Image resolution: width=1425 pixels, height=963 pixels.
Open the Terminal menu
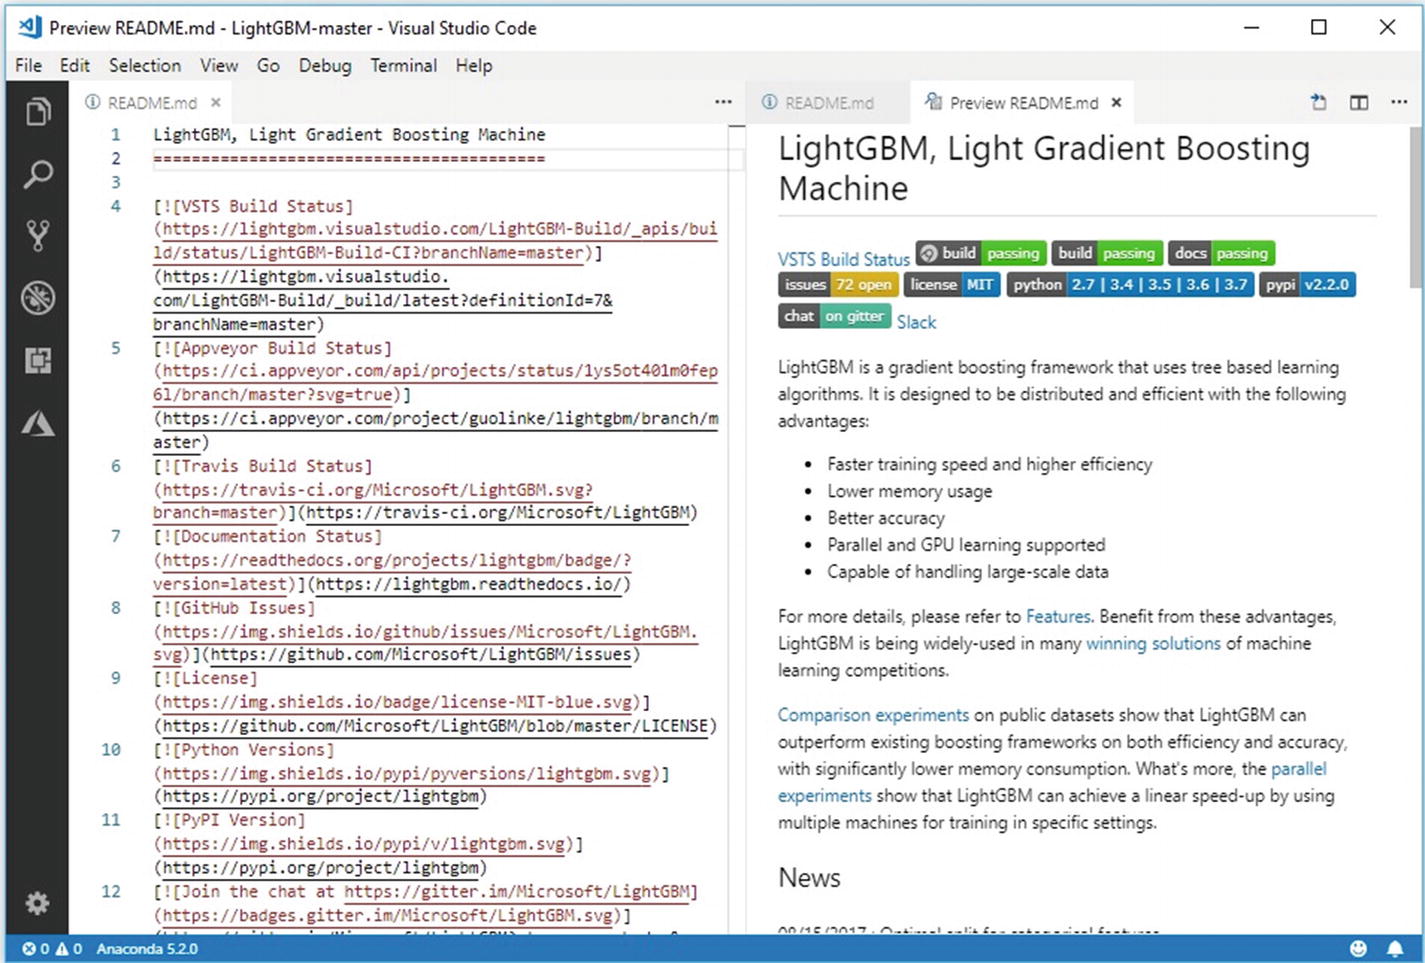click(x=403, y=66)
